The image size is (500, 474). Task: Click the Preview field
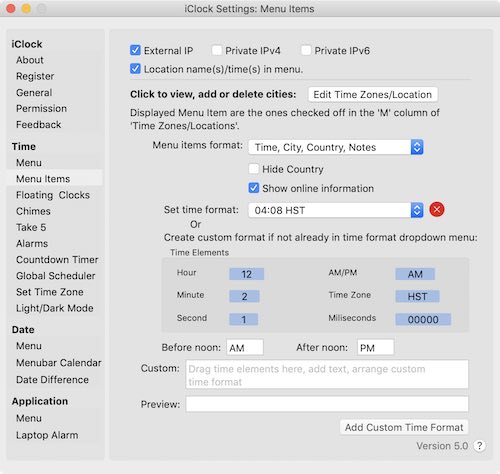pos(327,404)
